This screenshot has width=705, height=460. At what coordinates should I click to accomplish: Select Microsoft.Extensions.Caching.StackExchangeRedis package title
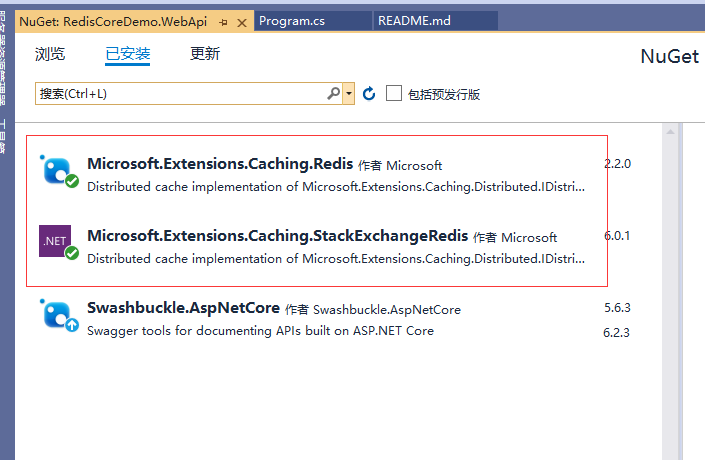coord(277,236)
